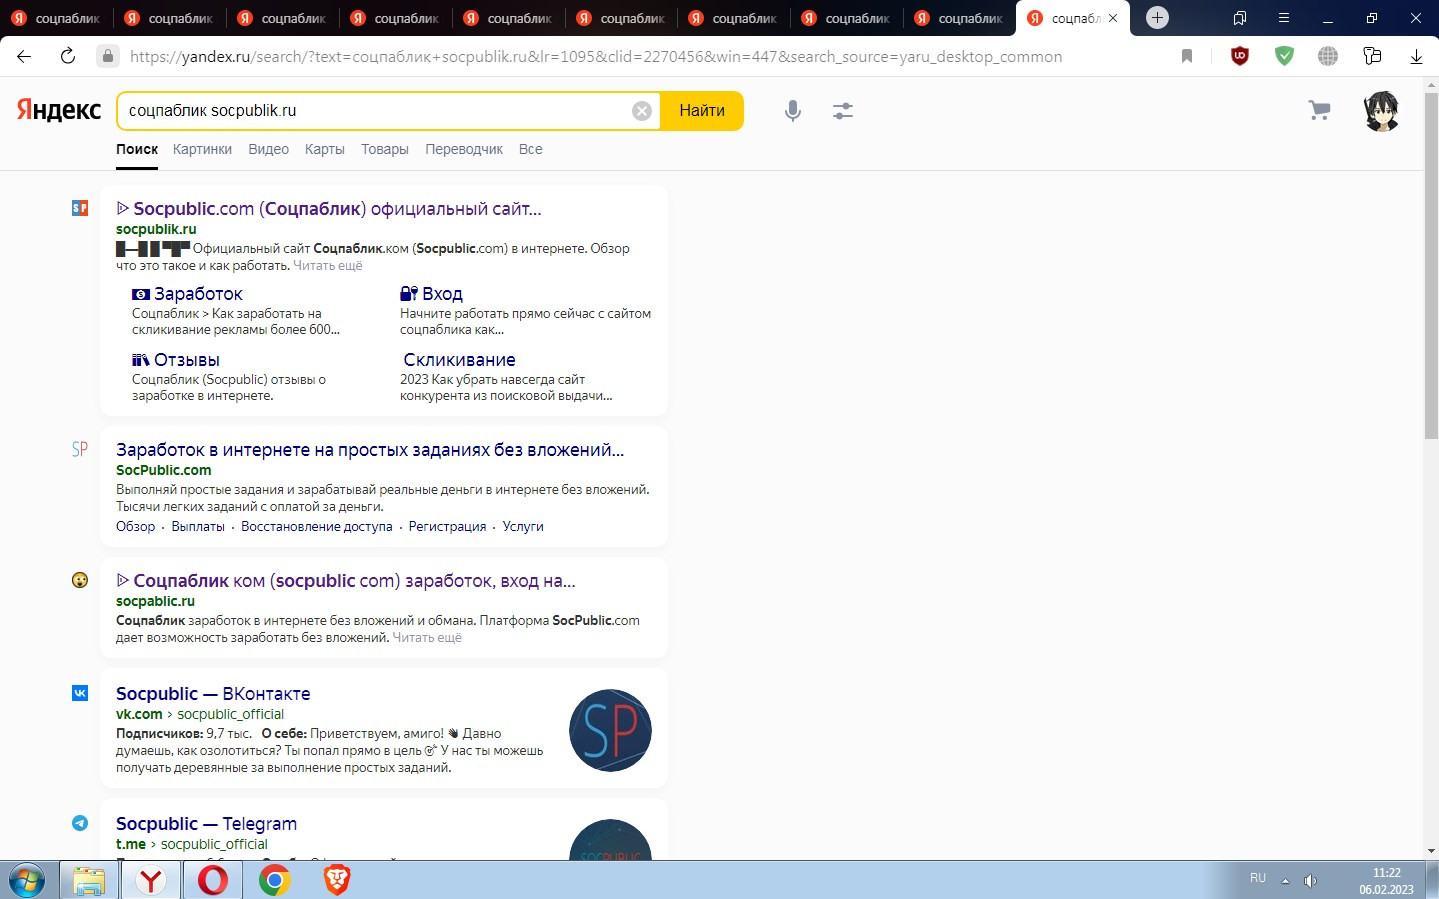Expand socpablic.ru snippet Читать ещё
This screenshot has width=1439, height=899.
(427, 638)
